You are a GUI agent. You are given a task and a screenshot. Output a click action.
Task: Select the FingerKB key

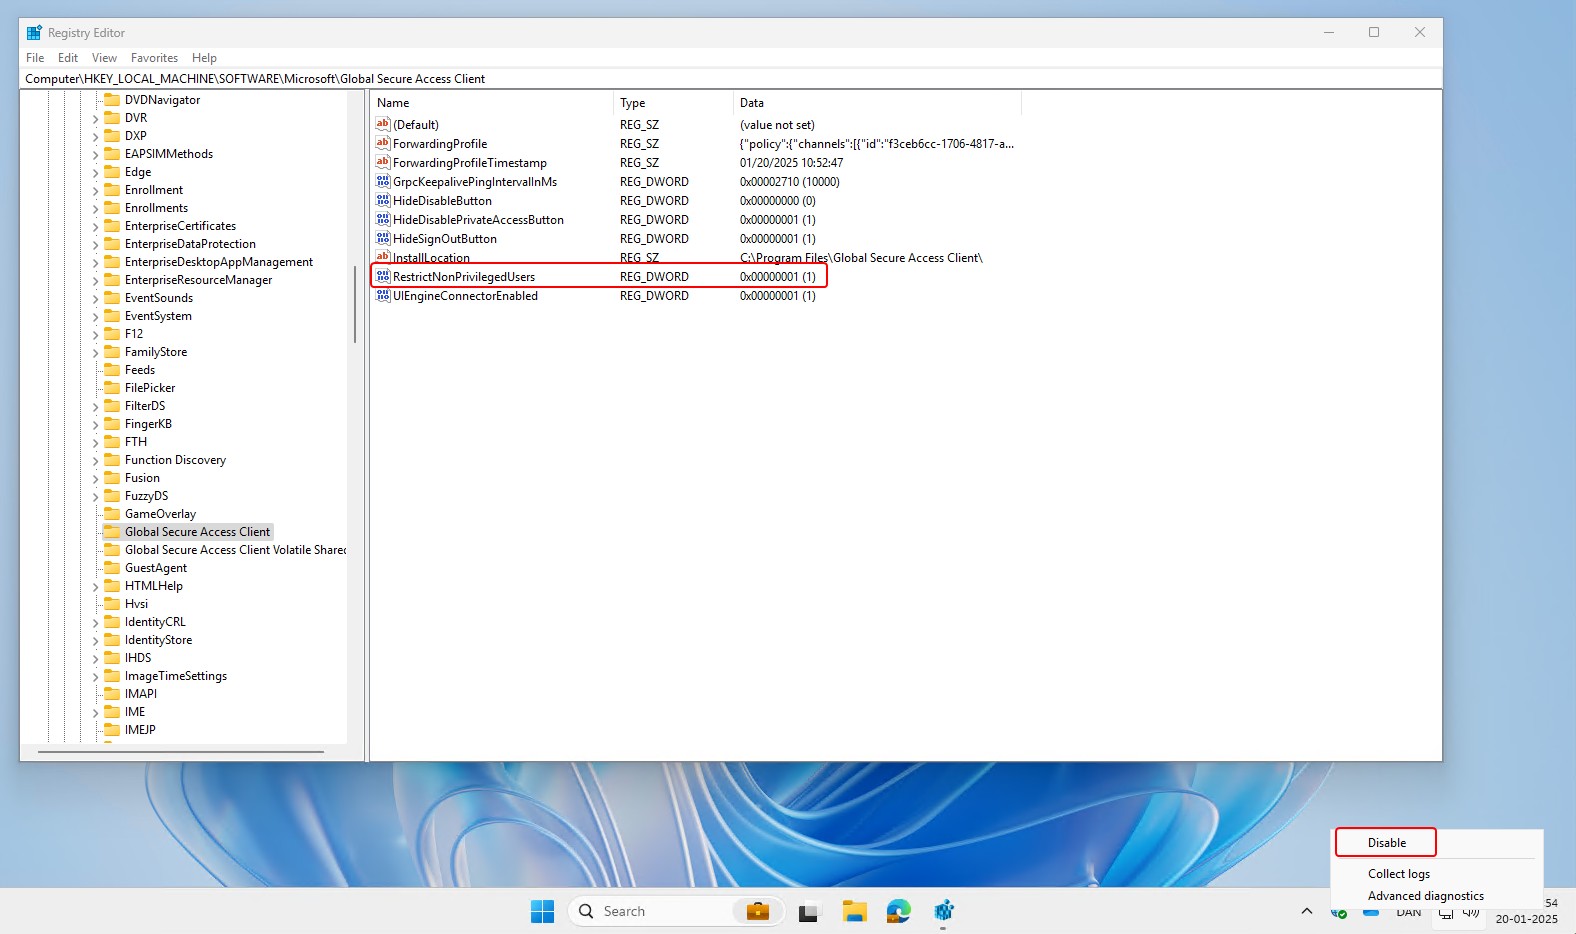pos(148,424)
